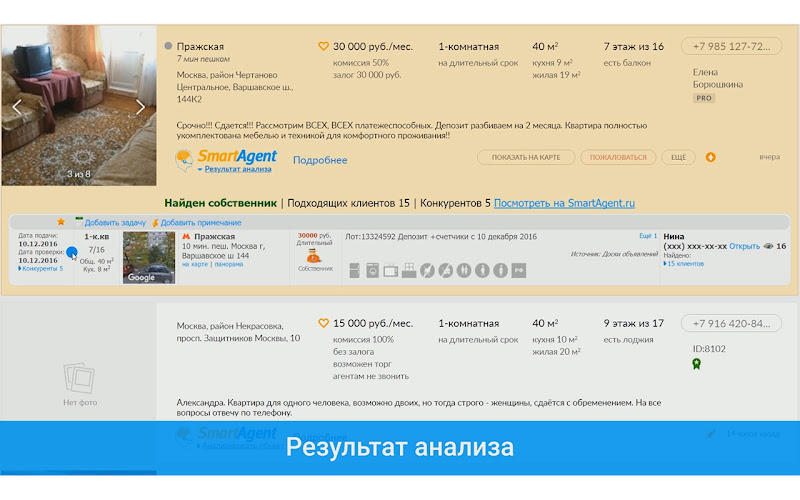Add the 30 000 руб. listing to favorites
This screenshot has height=500, width=800.
click(x=323, y=46)
